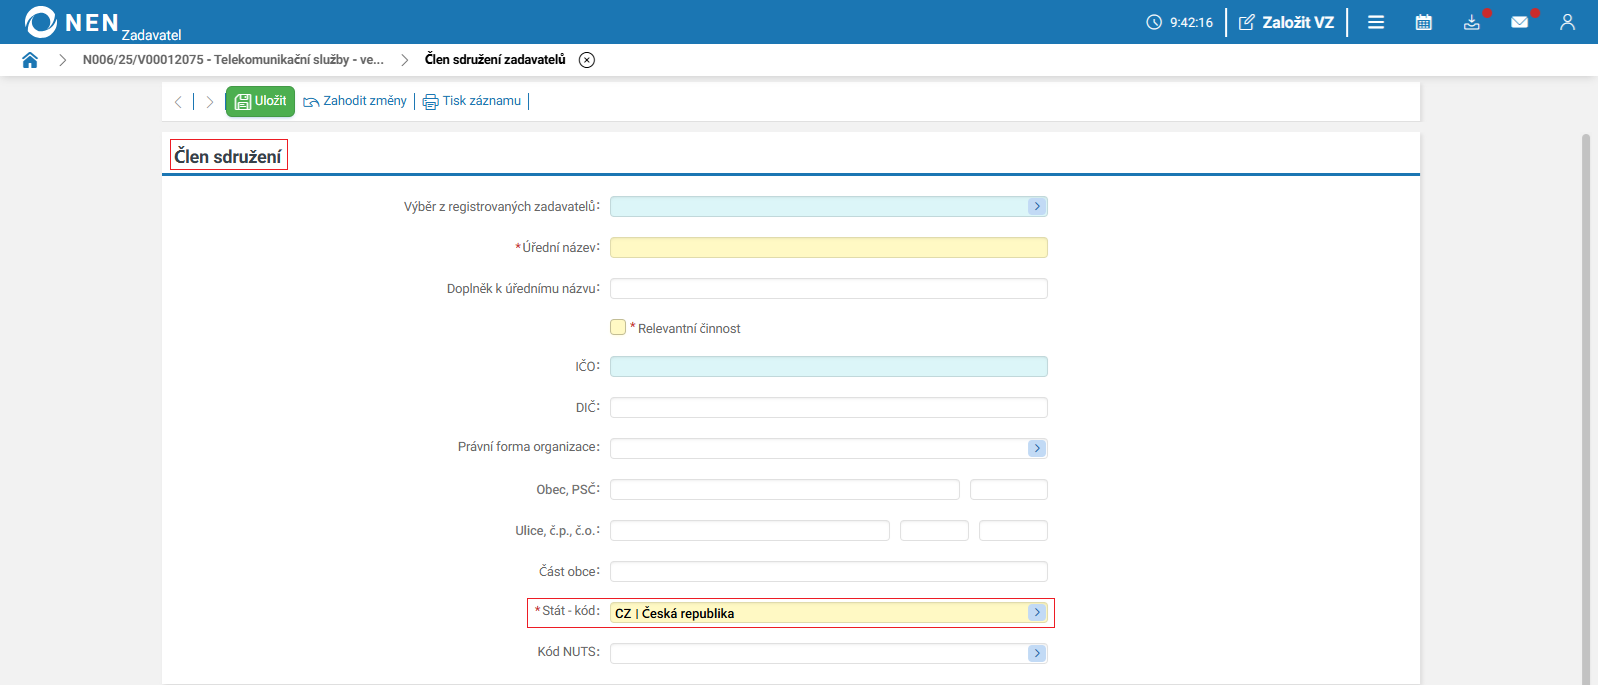Close the Člen sdružení zadavatelů breadcrumb
The image size is (1598, 685).
click(x=587, y=60)
